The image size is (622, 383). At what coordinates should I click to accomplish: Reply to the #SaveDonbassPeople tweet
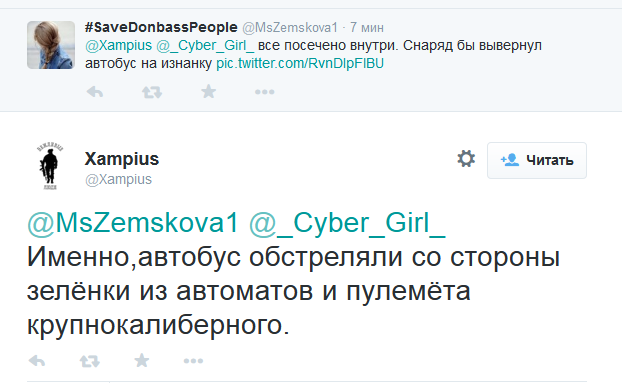(x=95, y=92)
